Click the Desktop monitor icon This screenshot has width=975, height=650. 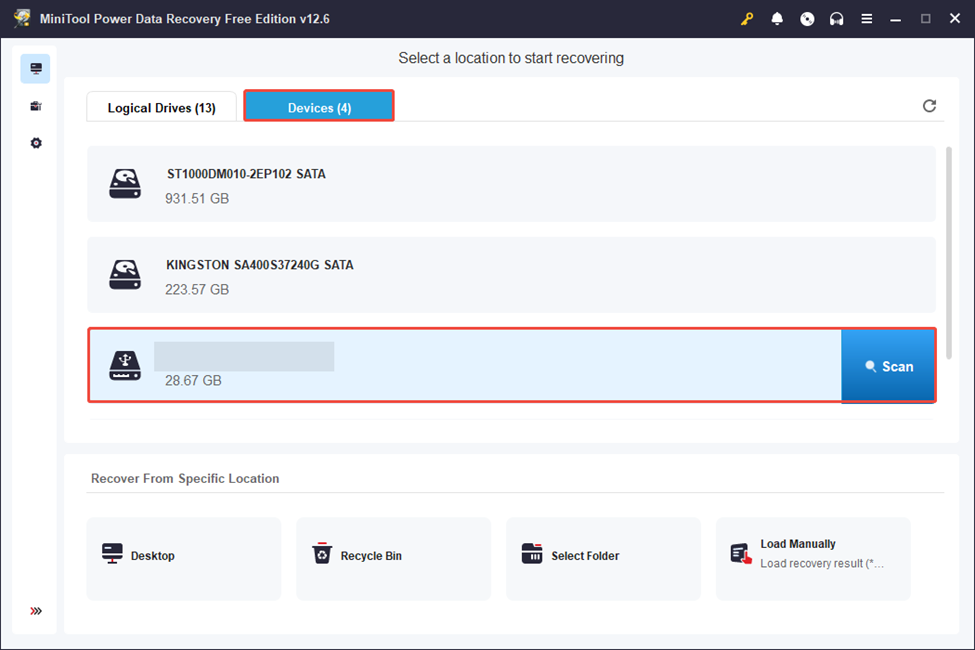pos(112,554)
